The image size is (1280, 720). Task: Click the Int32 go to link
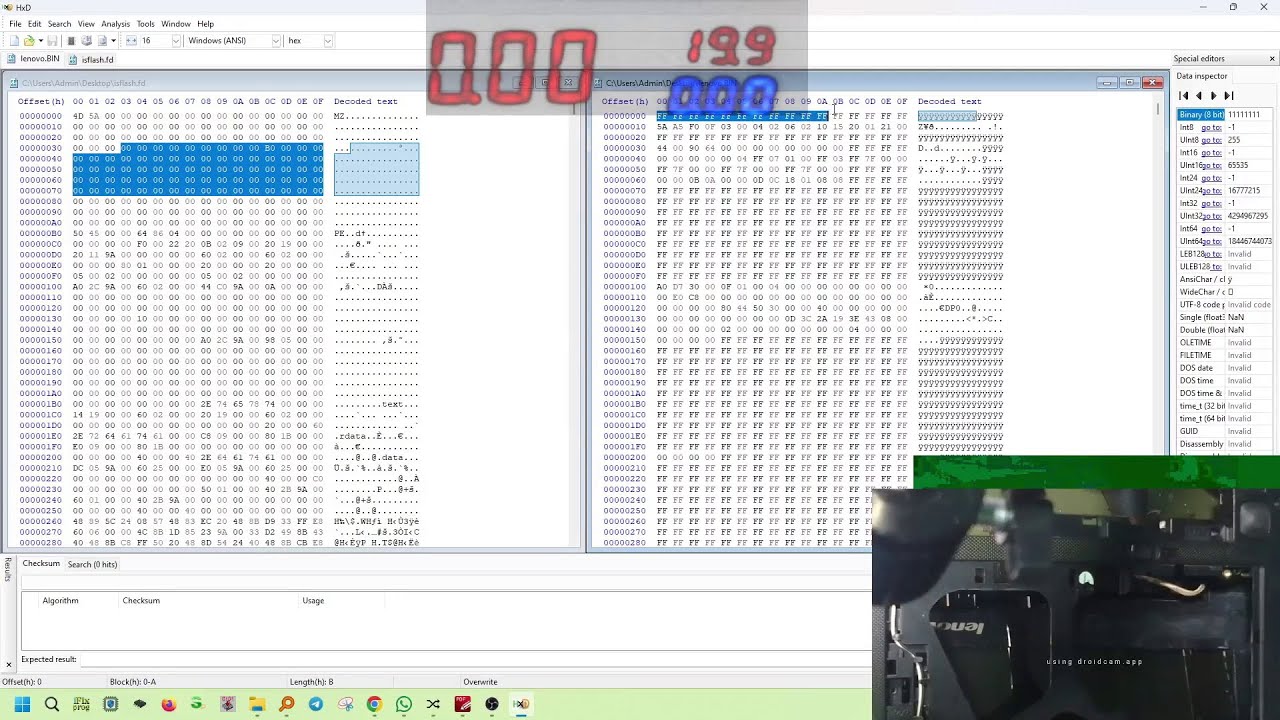coord(1211,203)
